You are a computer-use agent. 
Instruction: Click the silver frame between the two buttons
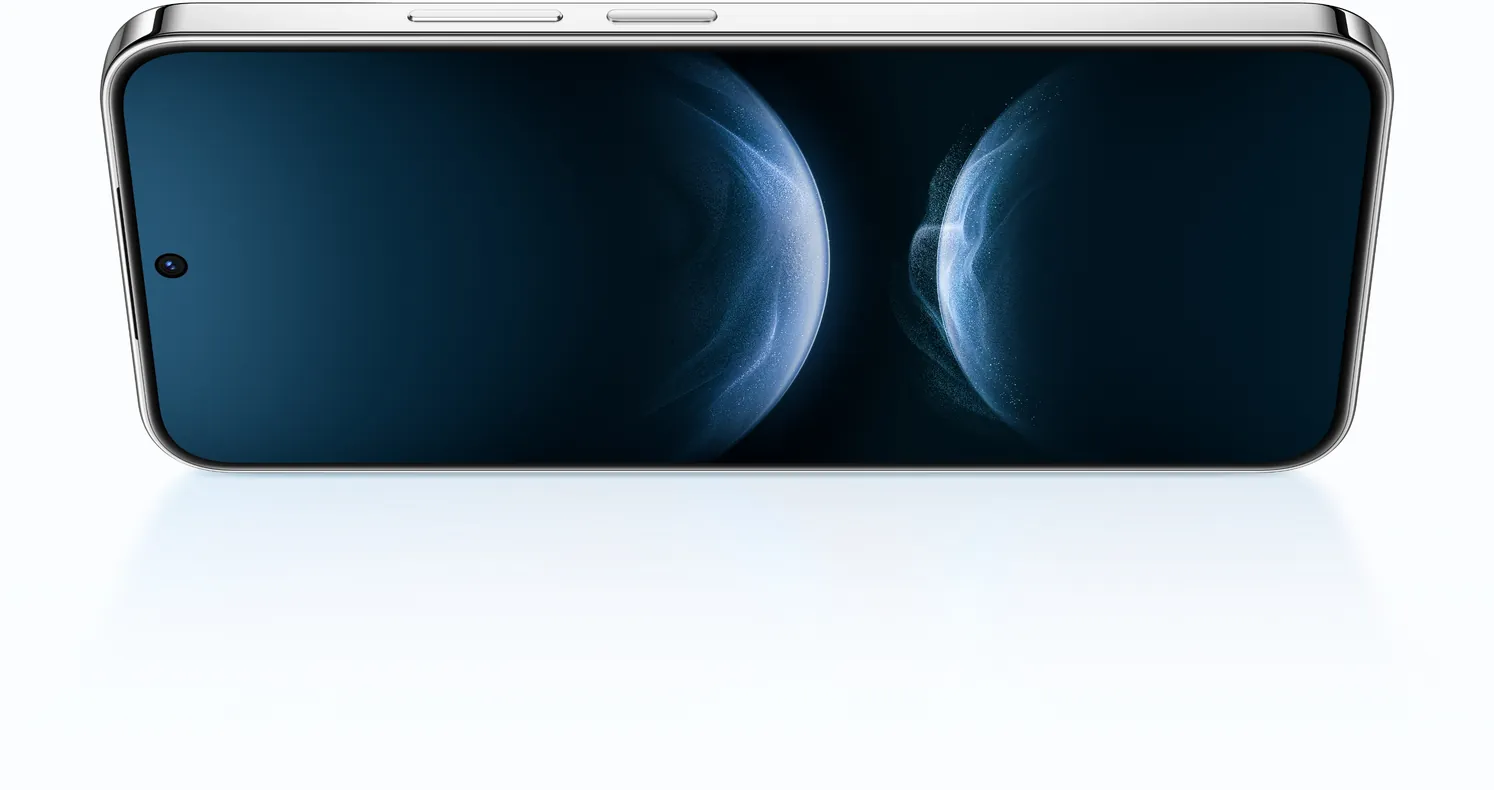585,16
